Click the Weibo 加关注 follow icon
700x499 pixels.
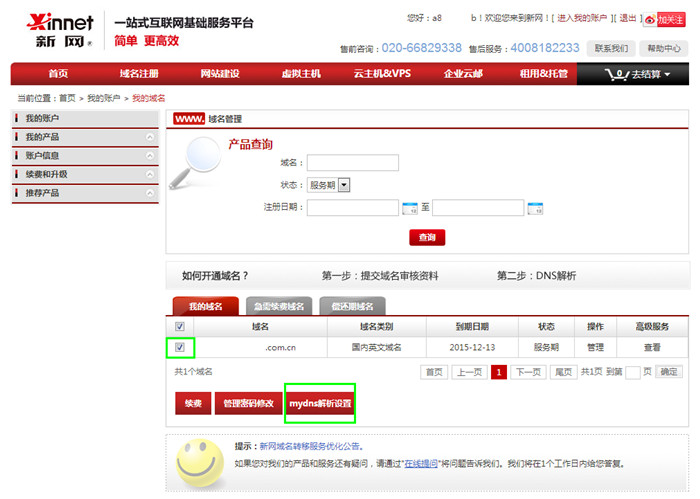coord(664,19)
